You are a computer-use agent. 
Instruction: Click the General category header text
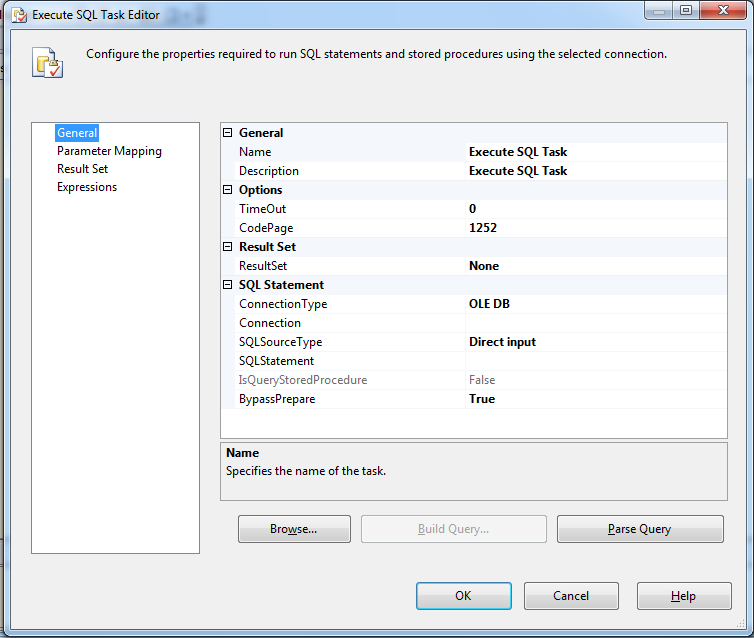261,133
